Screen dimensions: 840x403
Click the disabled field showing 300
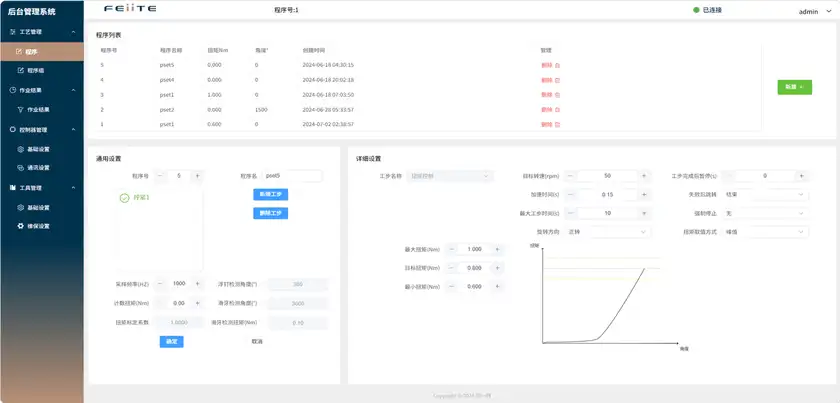pyautogui.click(x=298, y=284)
